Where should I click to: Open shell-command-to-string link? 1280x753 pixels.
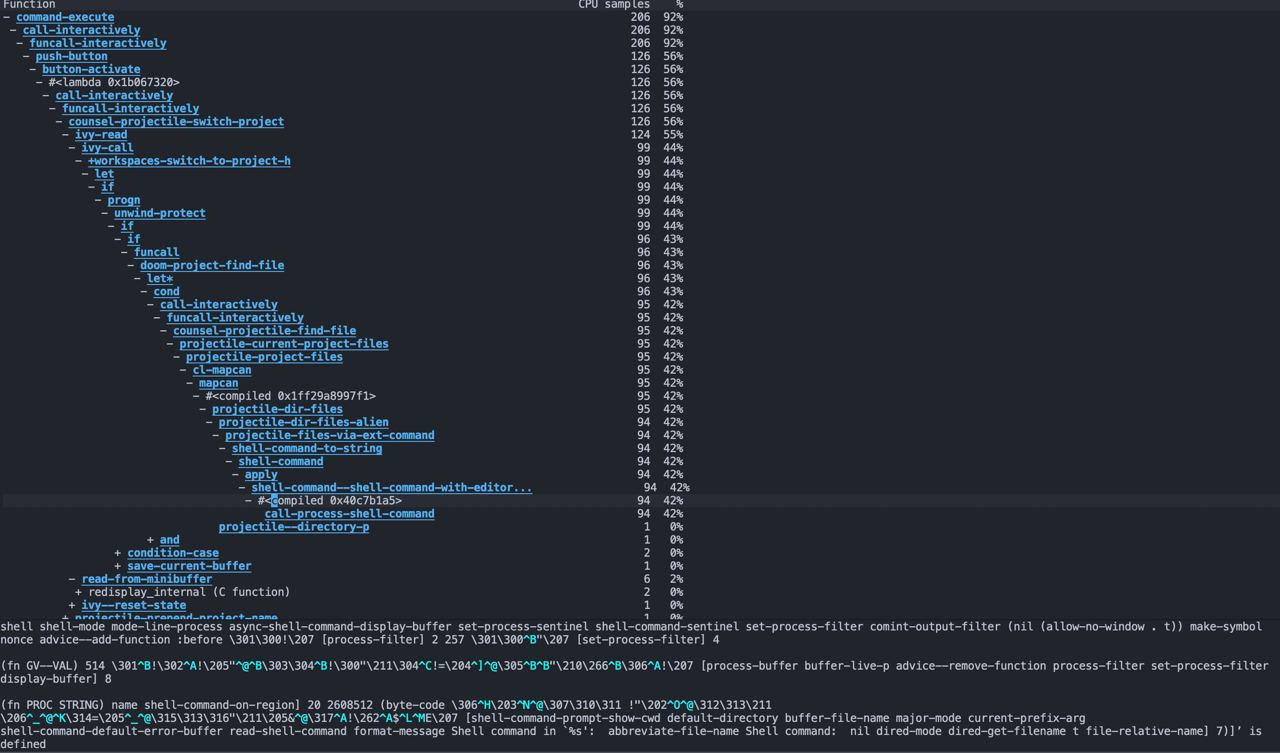307,448
